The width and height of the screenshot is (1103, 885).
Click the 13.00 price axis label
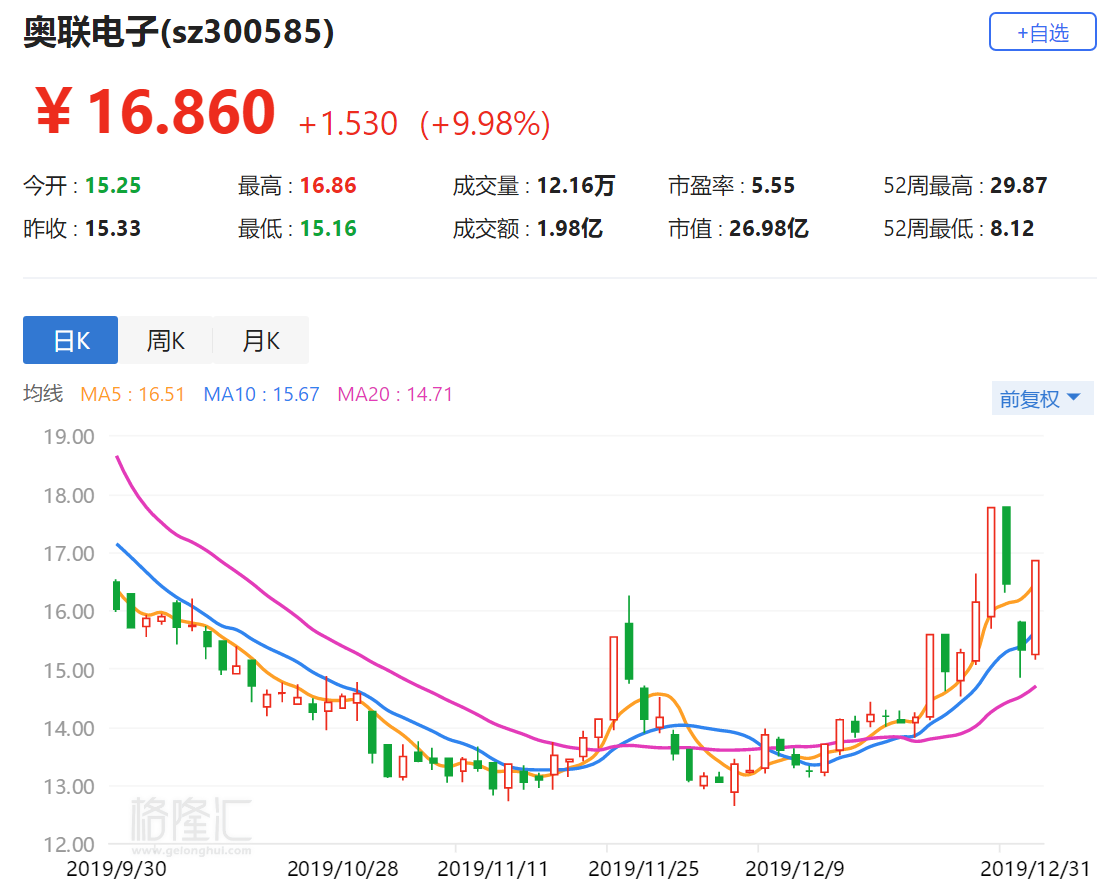[x=69, y=787]
